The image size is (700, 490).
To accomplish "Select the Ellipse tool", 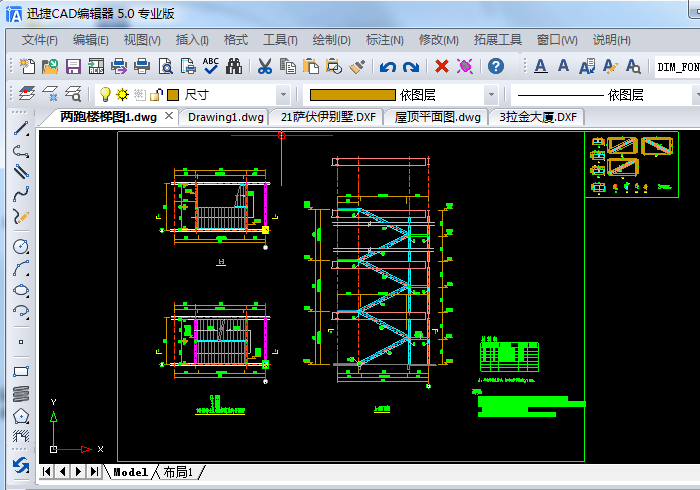I will tap(21, 291).
